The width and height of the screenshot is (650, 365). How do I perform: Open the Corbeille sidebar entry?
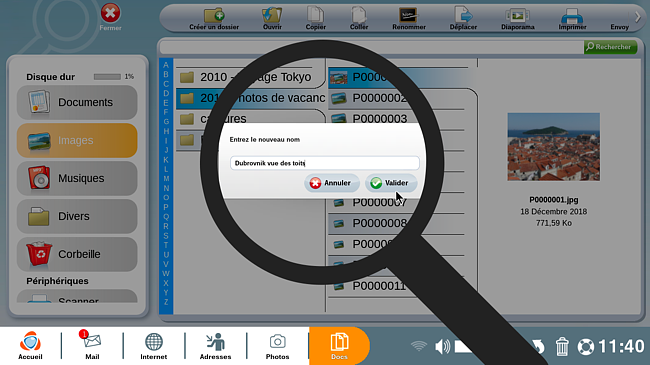pyautogui.click(x=77, y=254)
